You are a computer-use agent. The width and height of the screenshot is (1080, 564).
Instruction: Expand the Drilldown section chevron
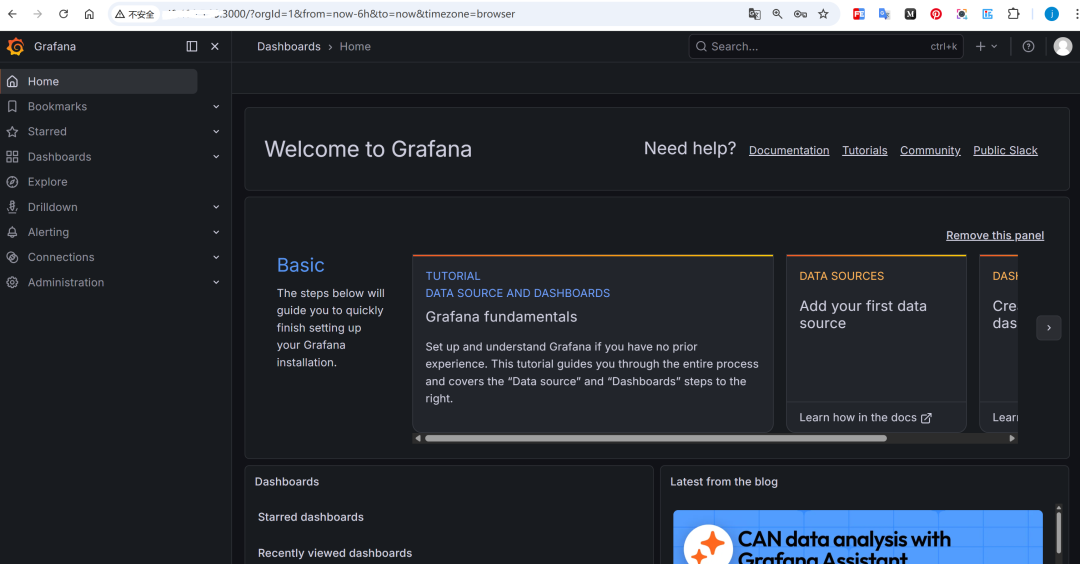coord(216,207)
